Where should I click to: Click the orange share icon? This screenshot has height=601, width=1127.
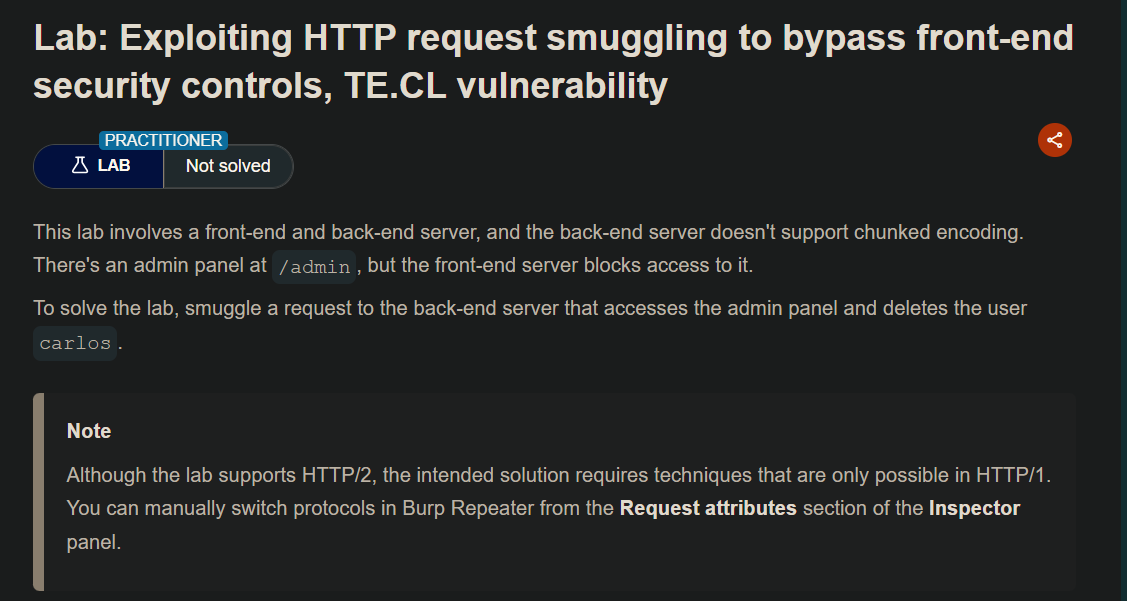1054,140
